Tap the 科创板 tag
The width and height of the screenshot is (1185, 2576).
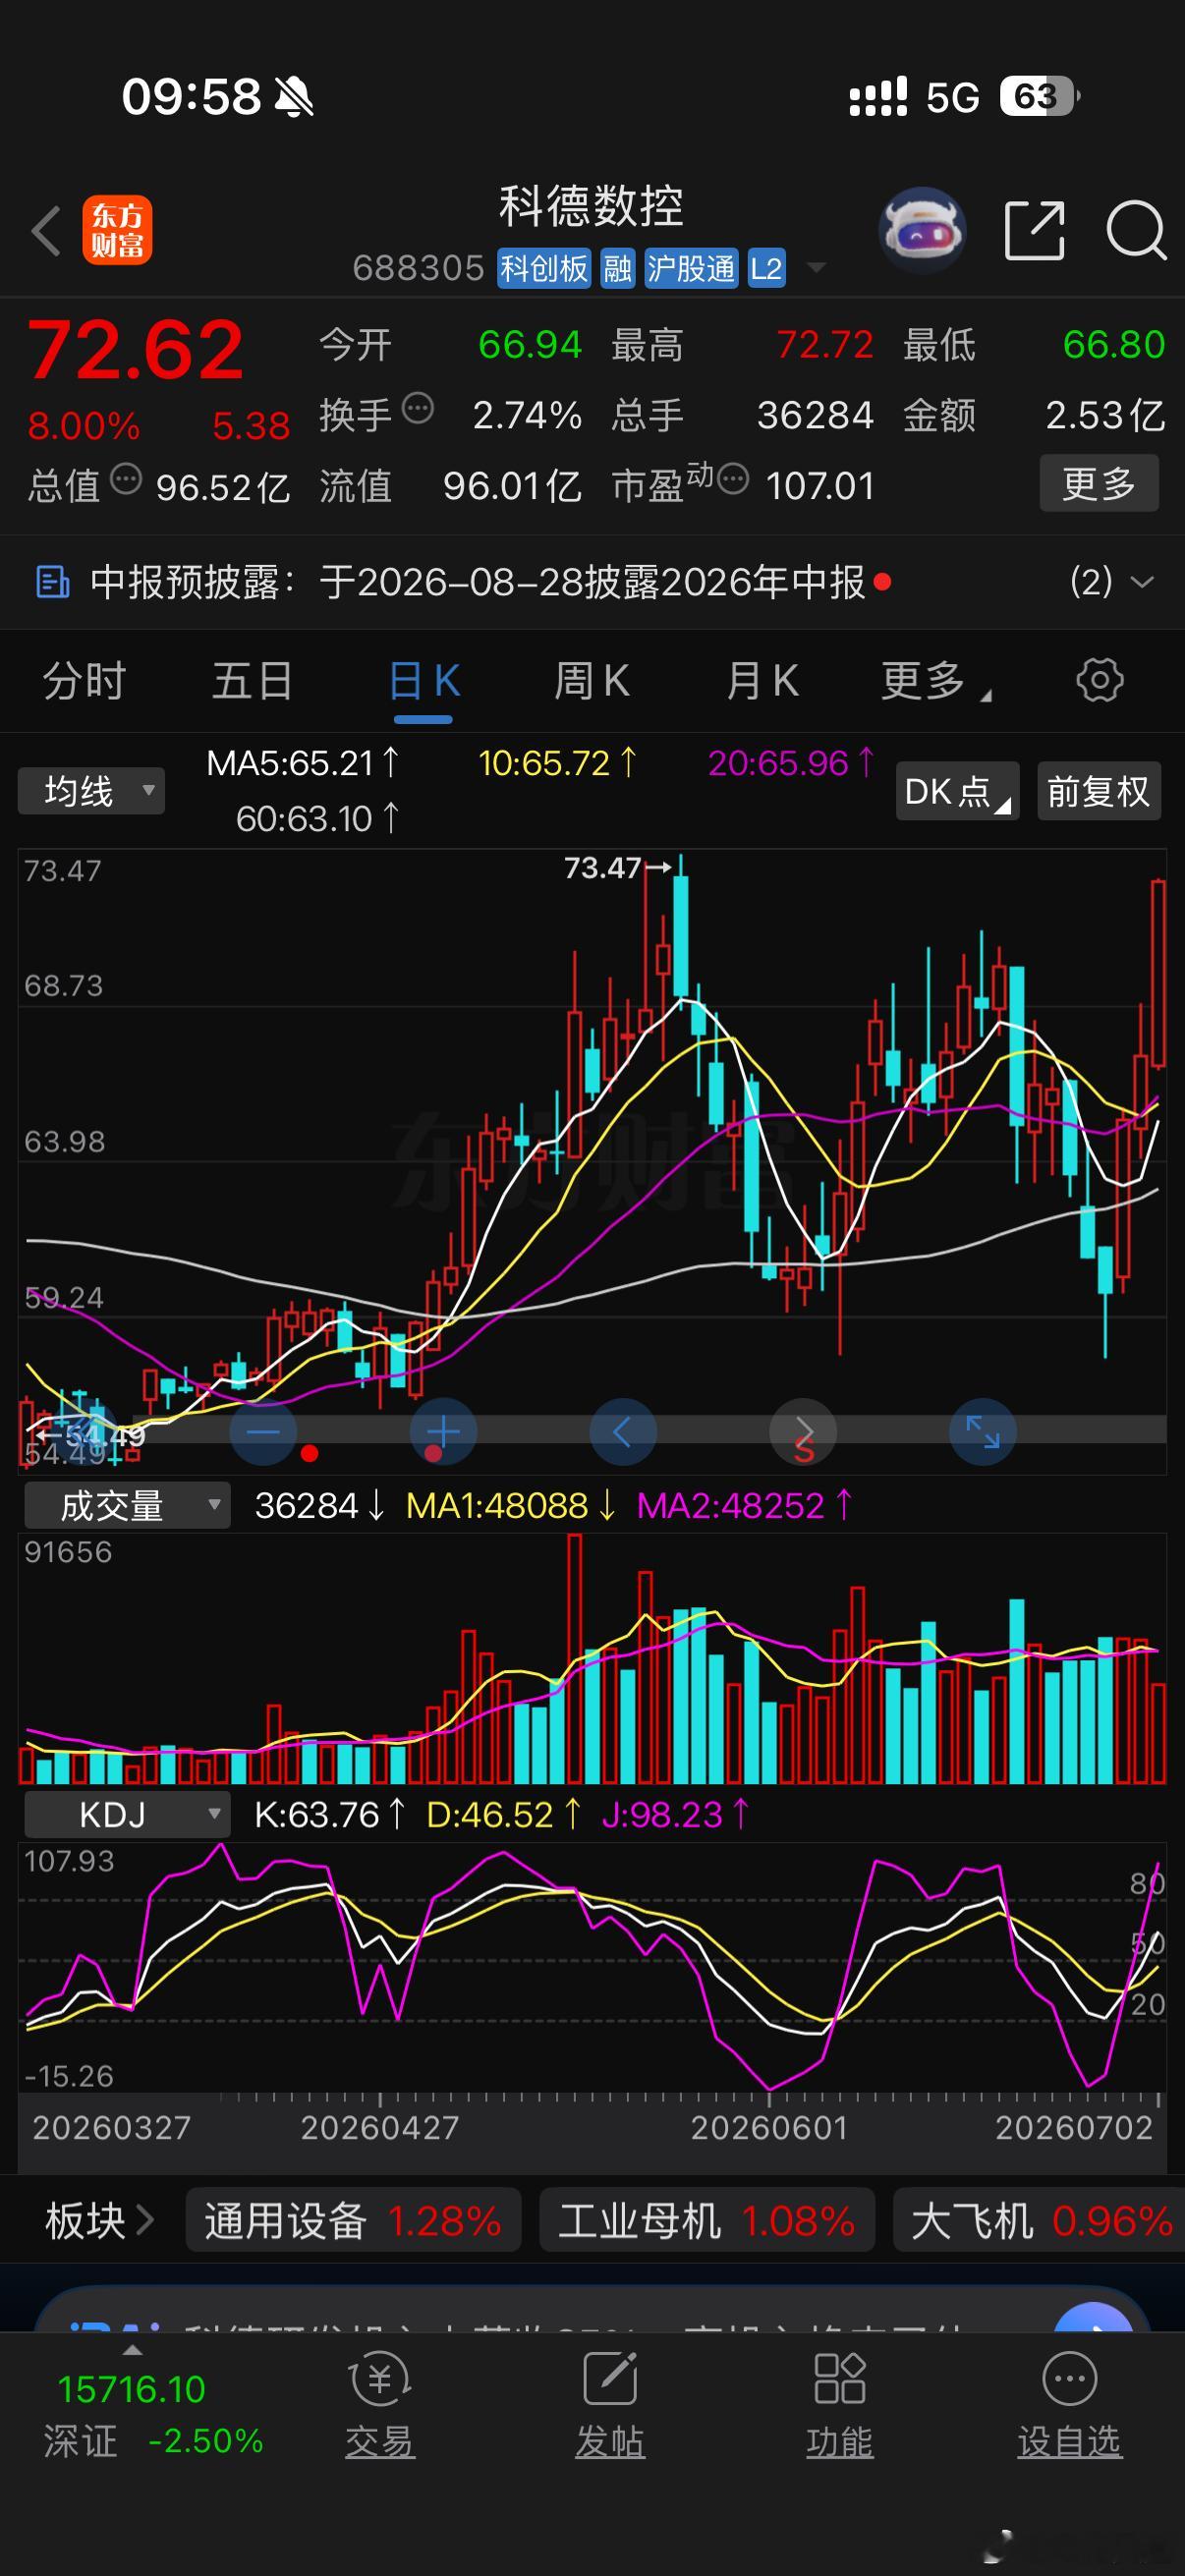pyautogui.click(x=545, y=268)
